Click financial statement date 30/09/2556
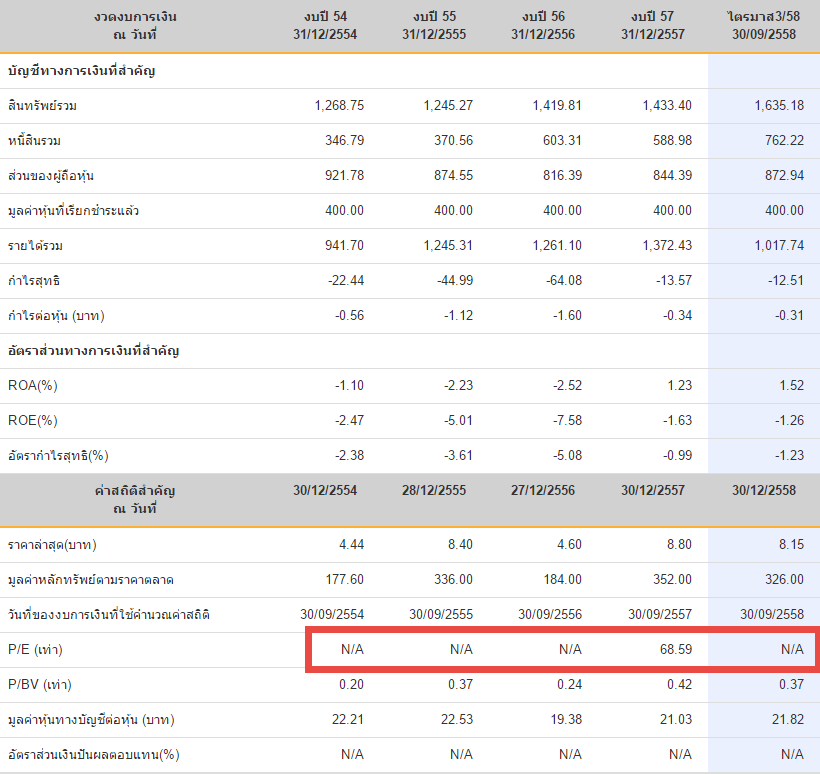Viewport: 820px width, 774px height. (550, 614)
